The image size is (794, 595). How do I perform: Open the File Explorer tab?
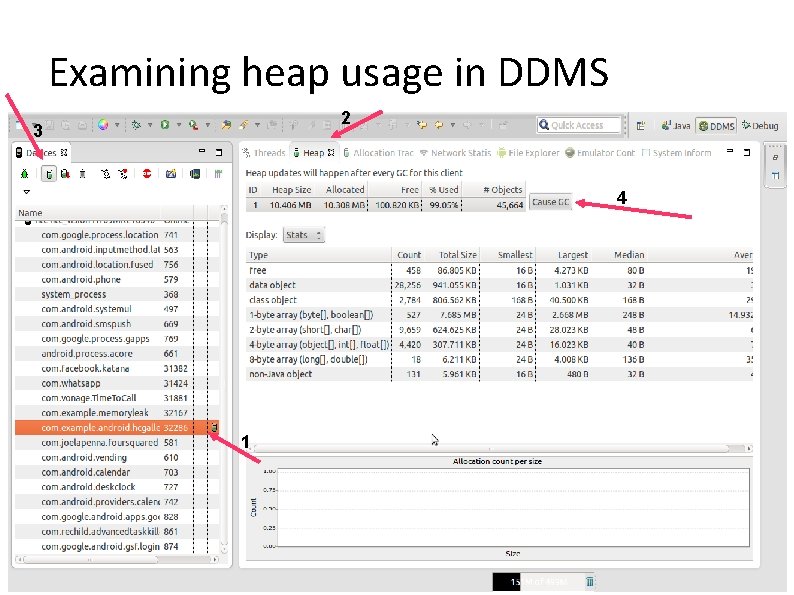coord(528,152)
